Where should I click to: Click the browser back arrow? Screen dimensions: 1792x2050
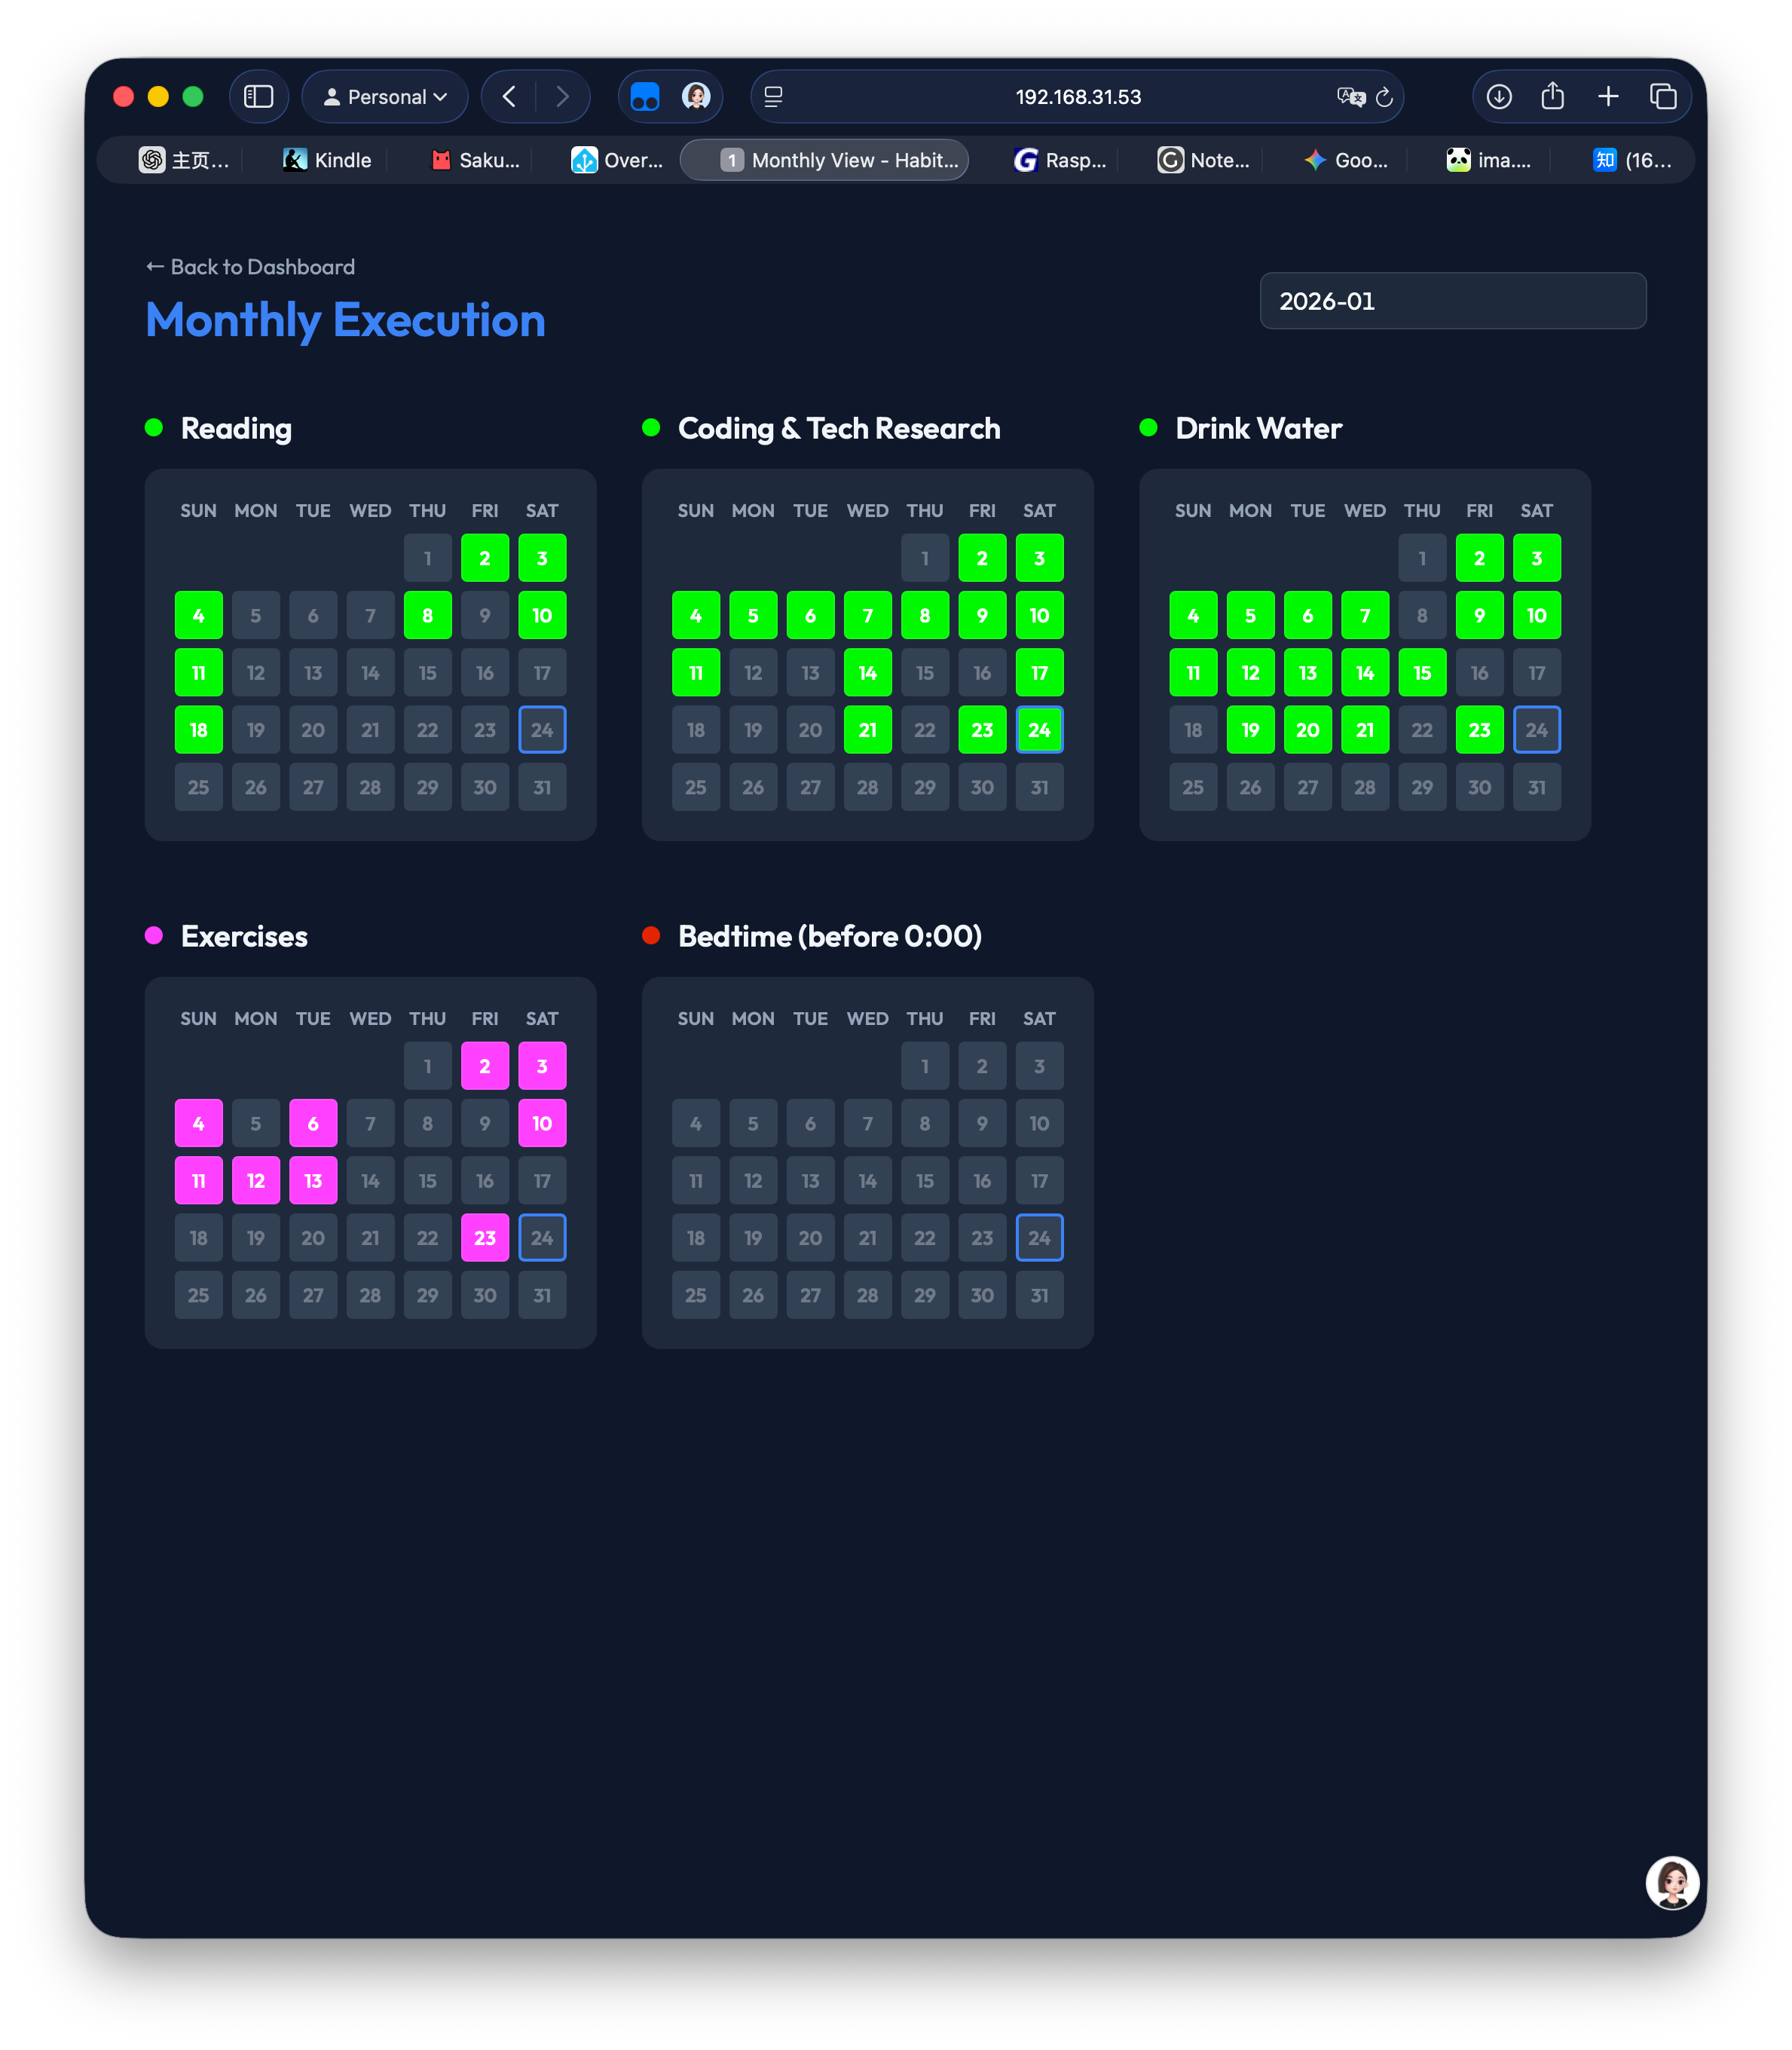pyautogui.click(x=509, y=97)
